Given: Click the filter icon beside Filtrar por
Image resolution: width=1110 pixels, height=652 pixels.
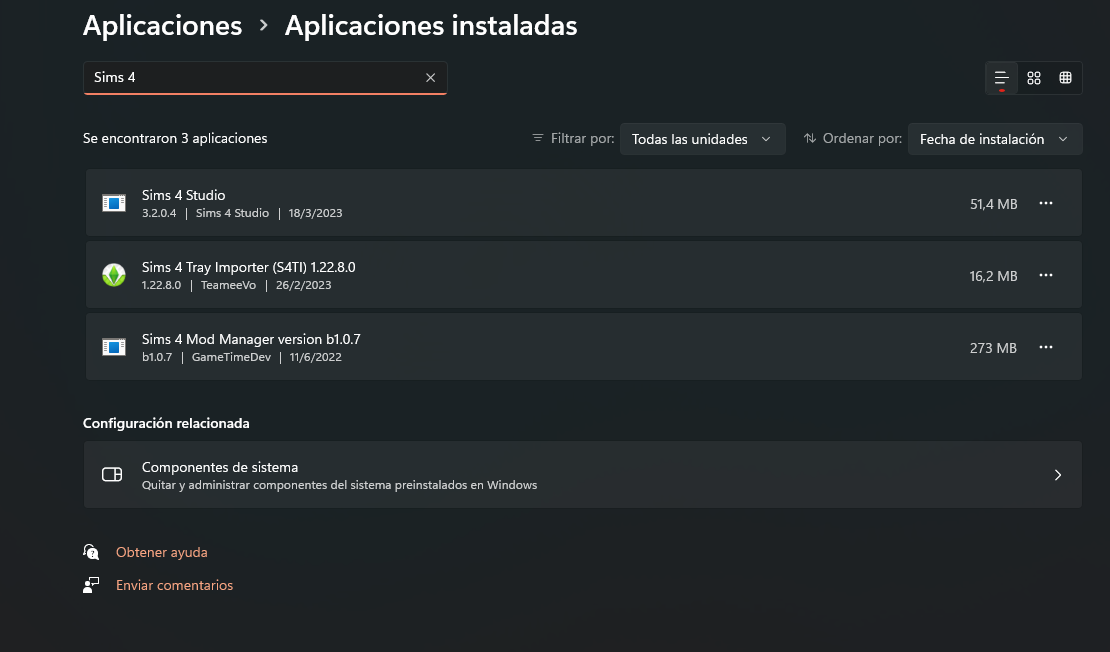Looking at the screenshot, I should (538, 138).
